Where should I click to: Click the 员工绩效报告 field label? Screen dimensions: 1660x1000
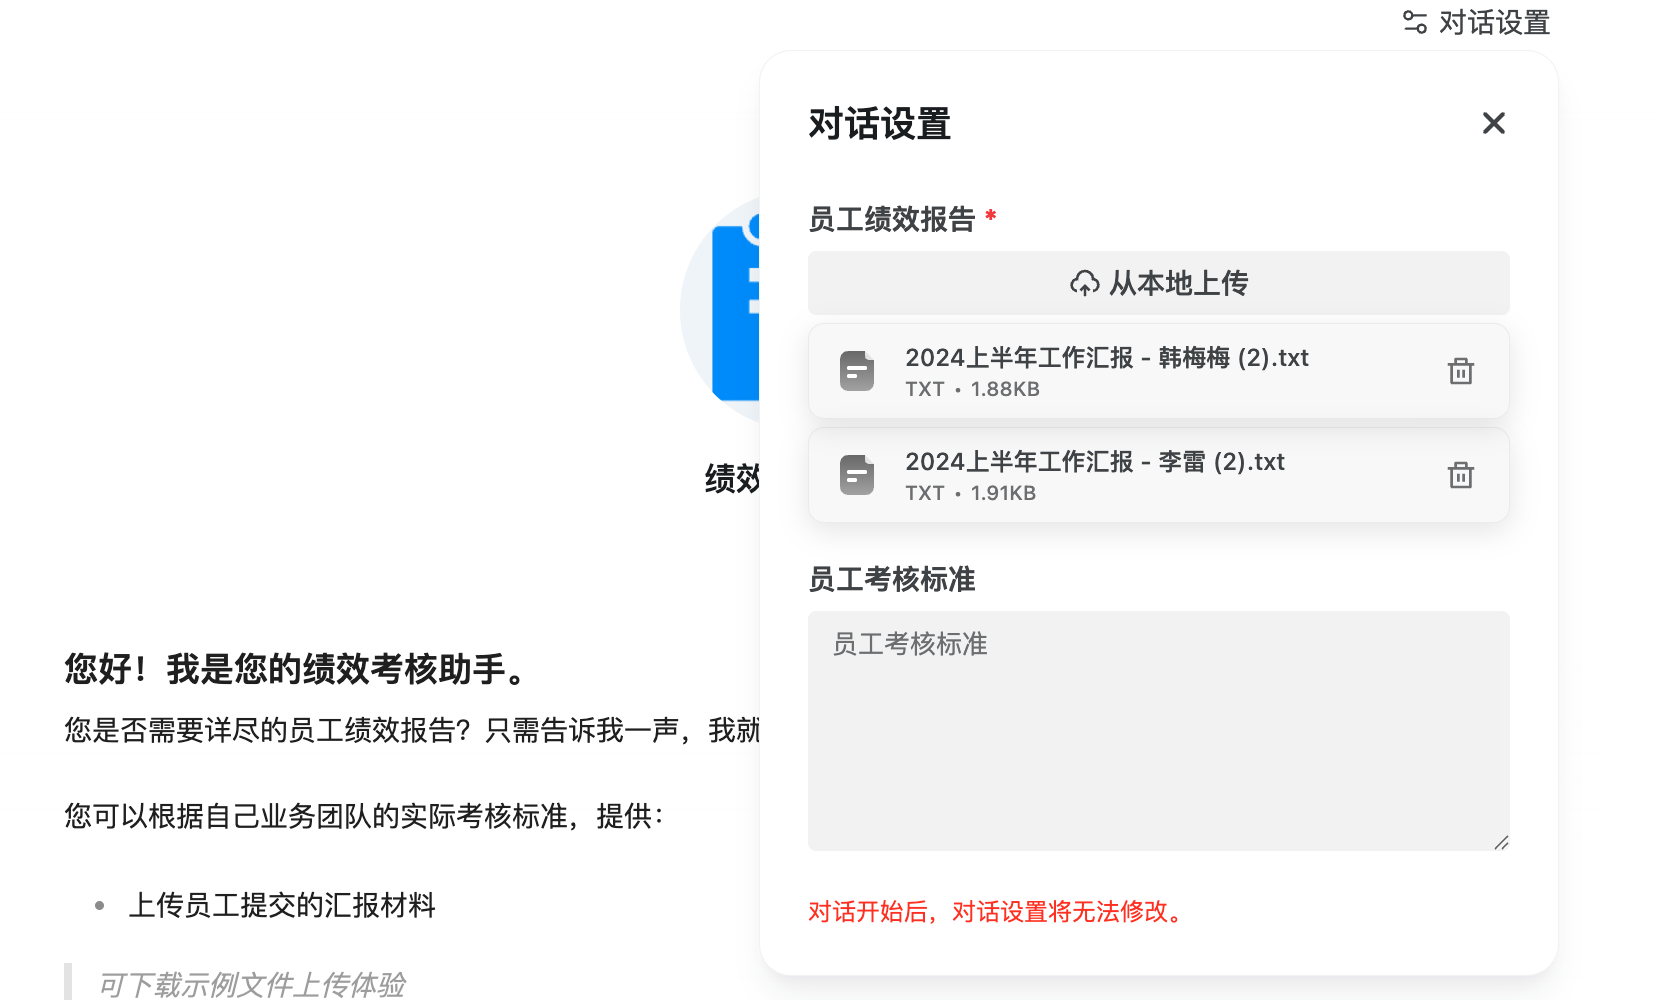(891, 219)
